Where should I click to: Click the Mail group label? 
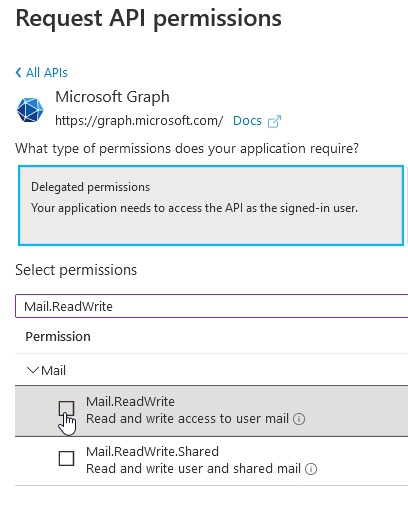tap(53, 370)
